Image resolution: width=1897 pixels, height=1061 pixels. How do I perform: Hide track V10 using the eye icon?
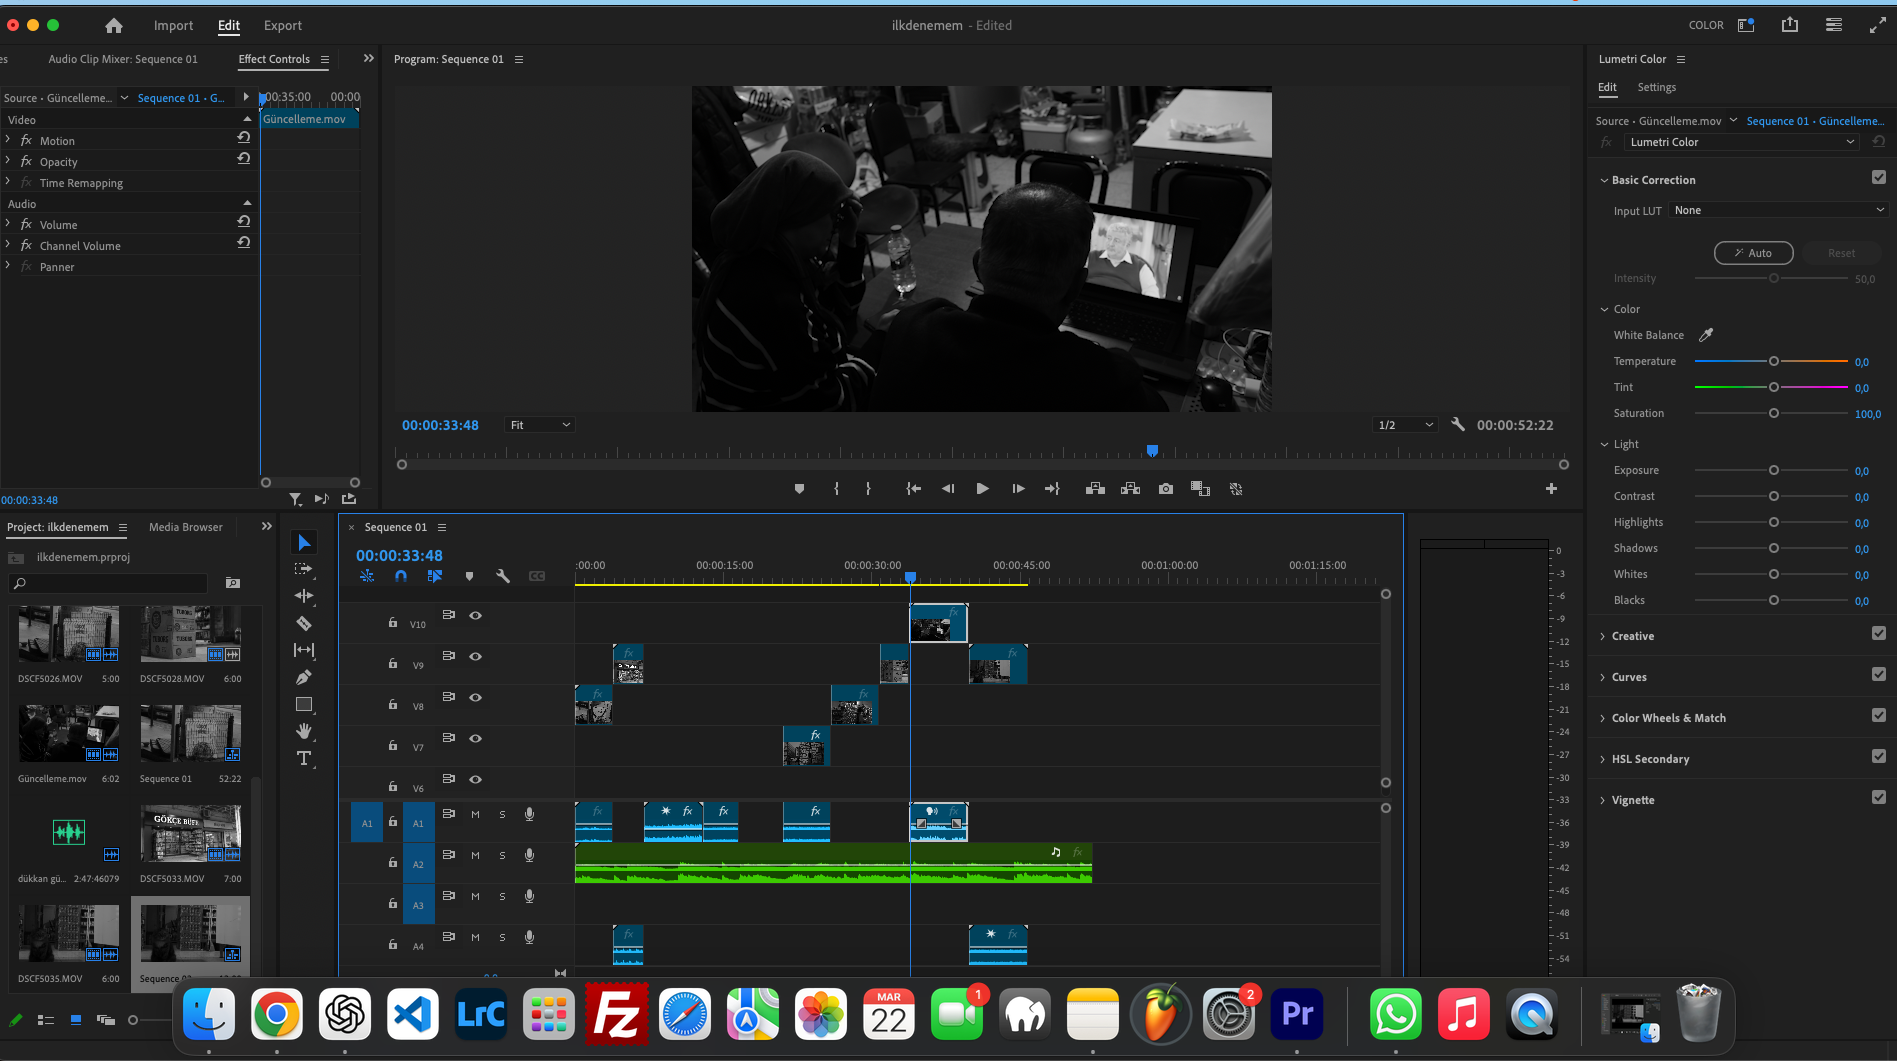476,616
